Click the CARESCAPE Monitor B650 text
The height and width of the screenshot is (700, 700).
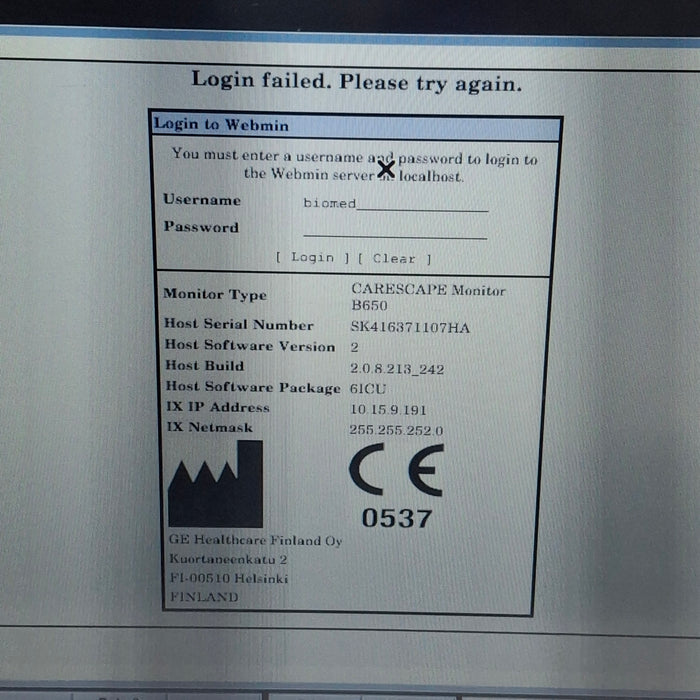427,297
